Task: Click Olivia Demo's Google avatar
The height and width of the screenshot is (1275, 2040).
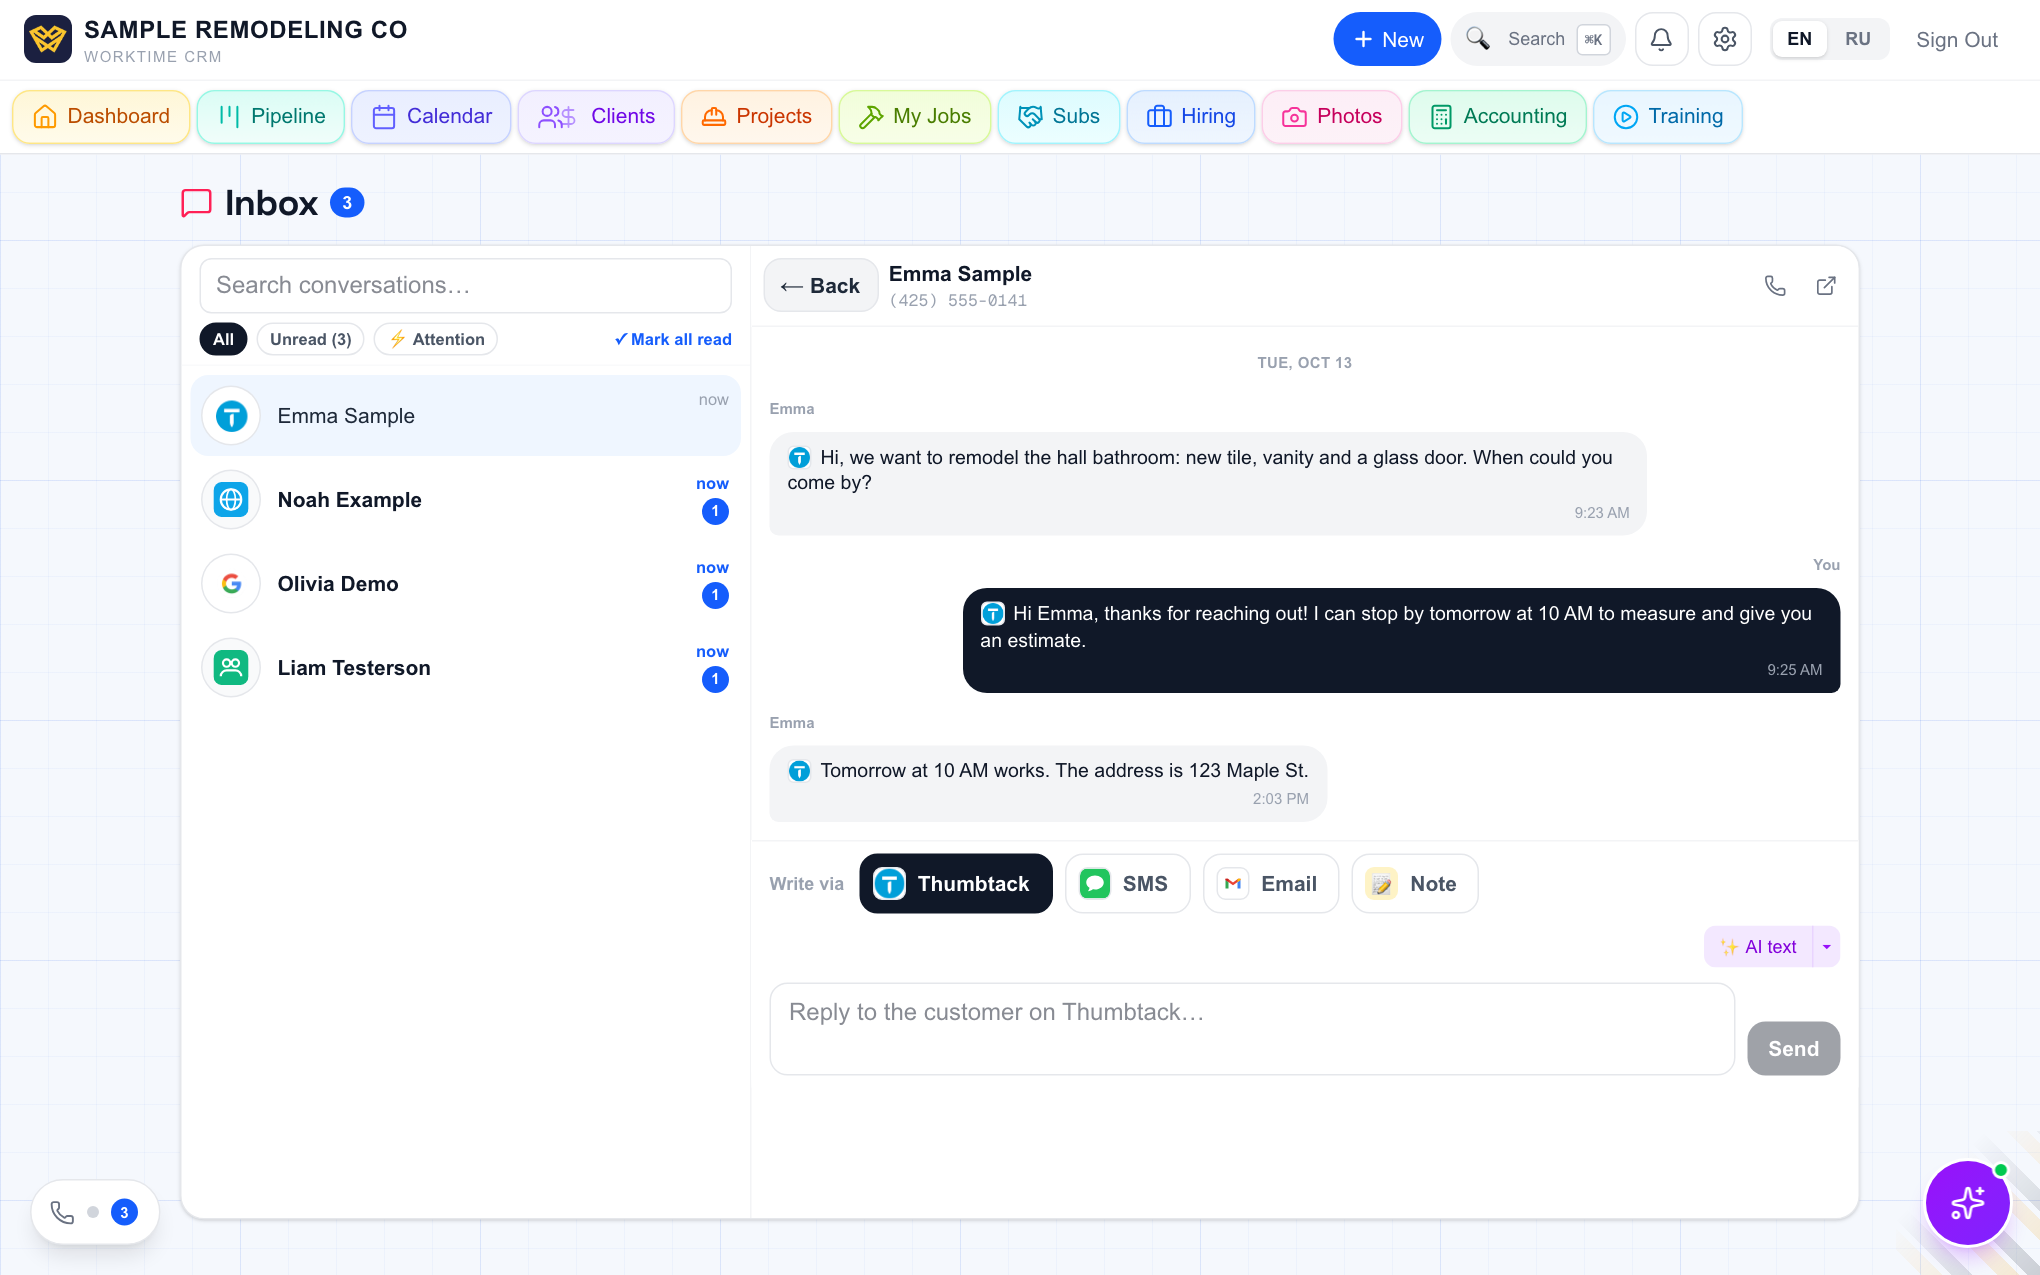Action: tap(231, 584)
